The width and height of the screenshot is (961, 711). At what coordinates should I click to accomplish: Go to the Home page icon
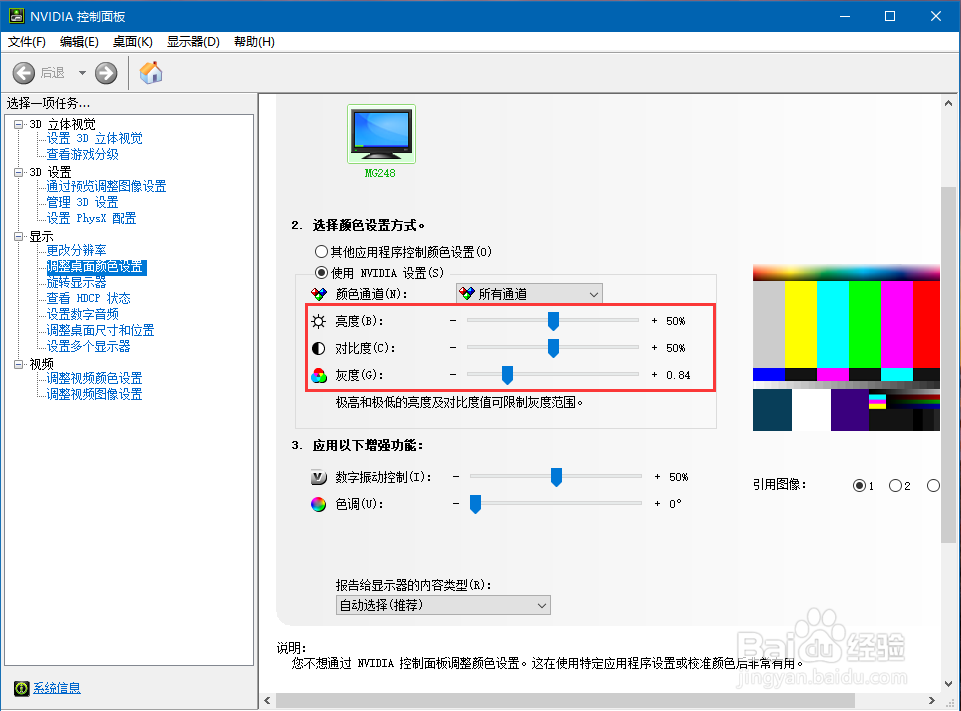point(151,72)
